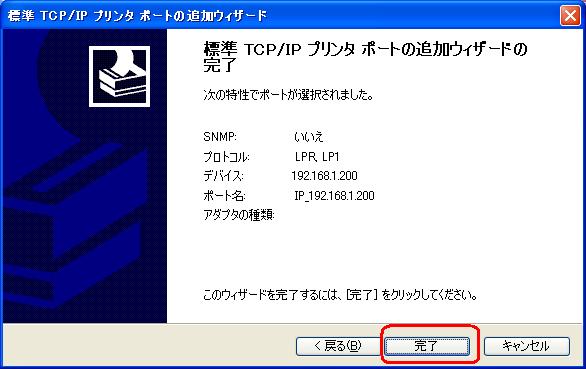Click the instruction text about clicking 完了

tap(340, 295)
